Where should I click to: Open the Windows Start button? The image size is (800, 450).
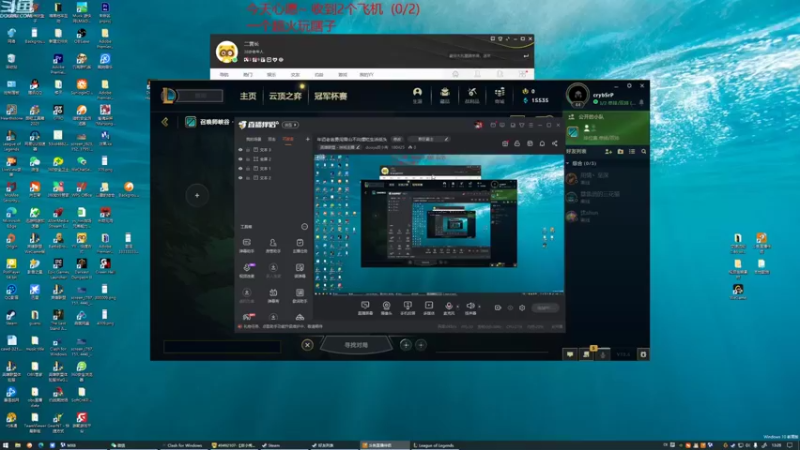pos(6,445)
